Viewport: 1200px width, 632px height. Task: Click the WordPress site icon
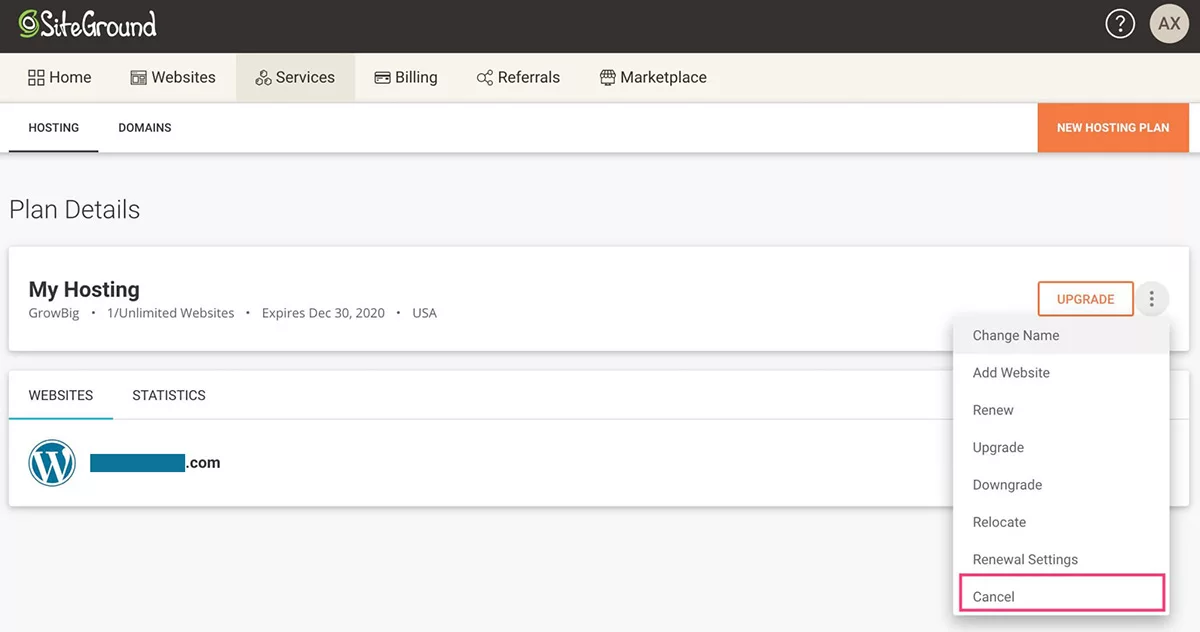(52, 463)
